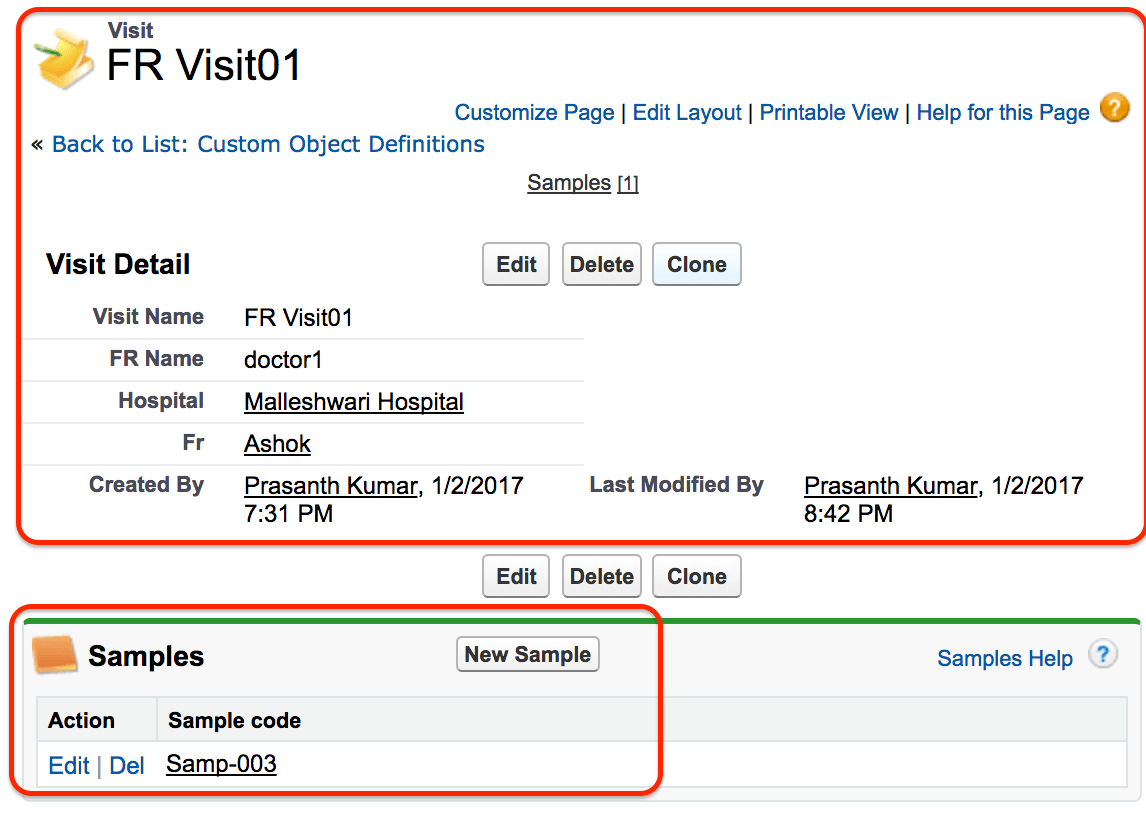This screenshot has height=814, width=1146.
Task: Click the top Clone button
Action: (696, 265)
